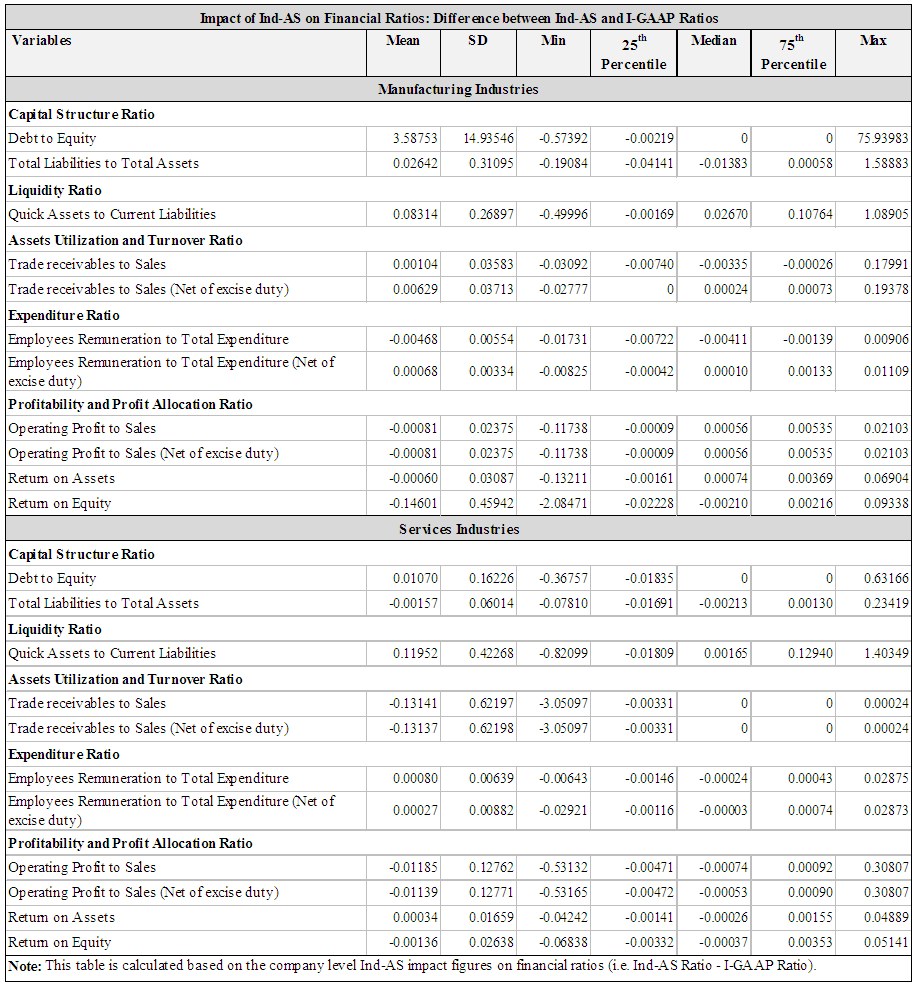Screen dimensions: 915x985
Task: Click the Mean column header
Action: [x=403, y=41]
